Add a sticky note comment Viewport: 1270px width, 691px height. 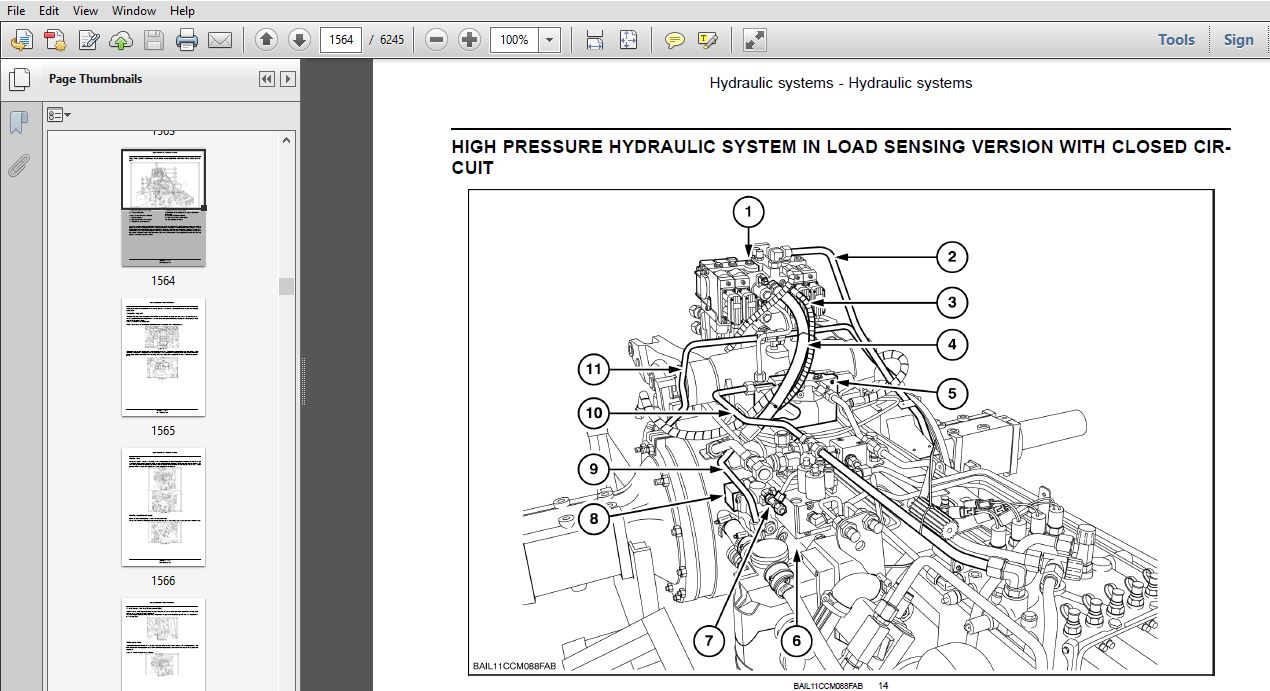tap(675, 40)
